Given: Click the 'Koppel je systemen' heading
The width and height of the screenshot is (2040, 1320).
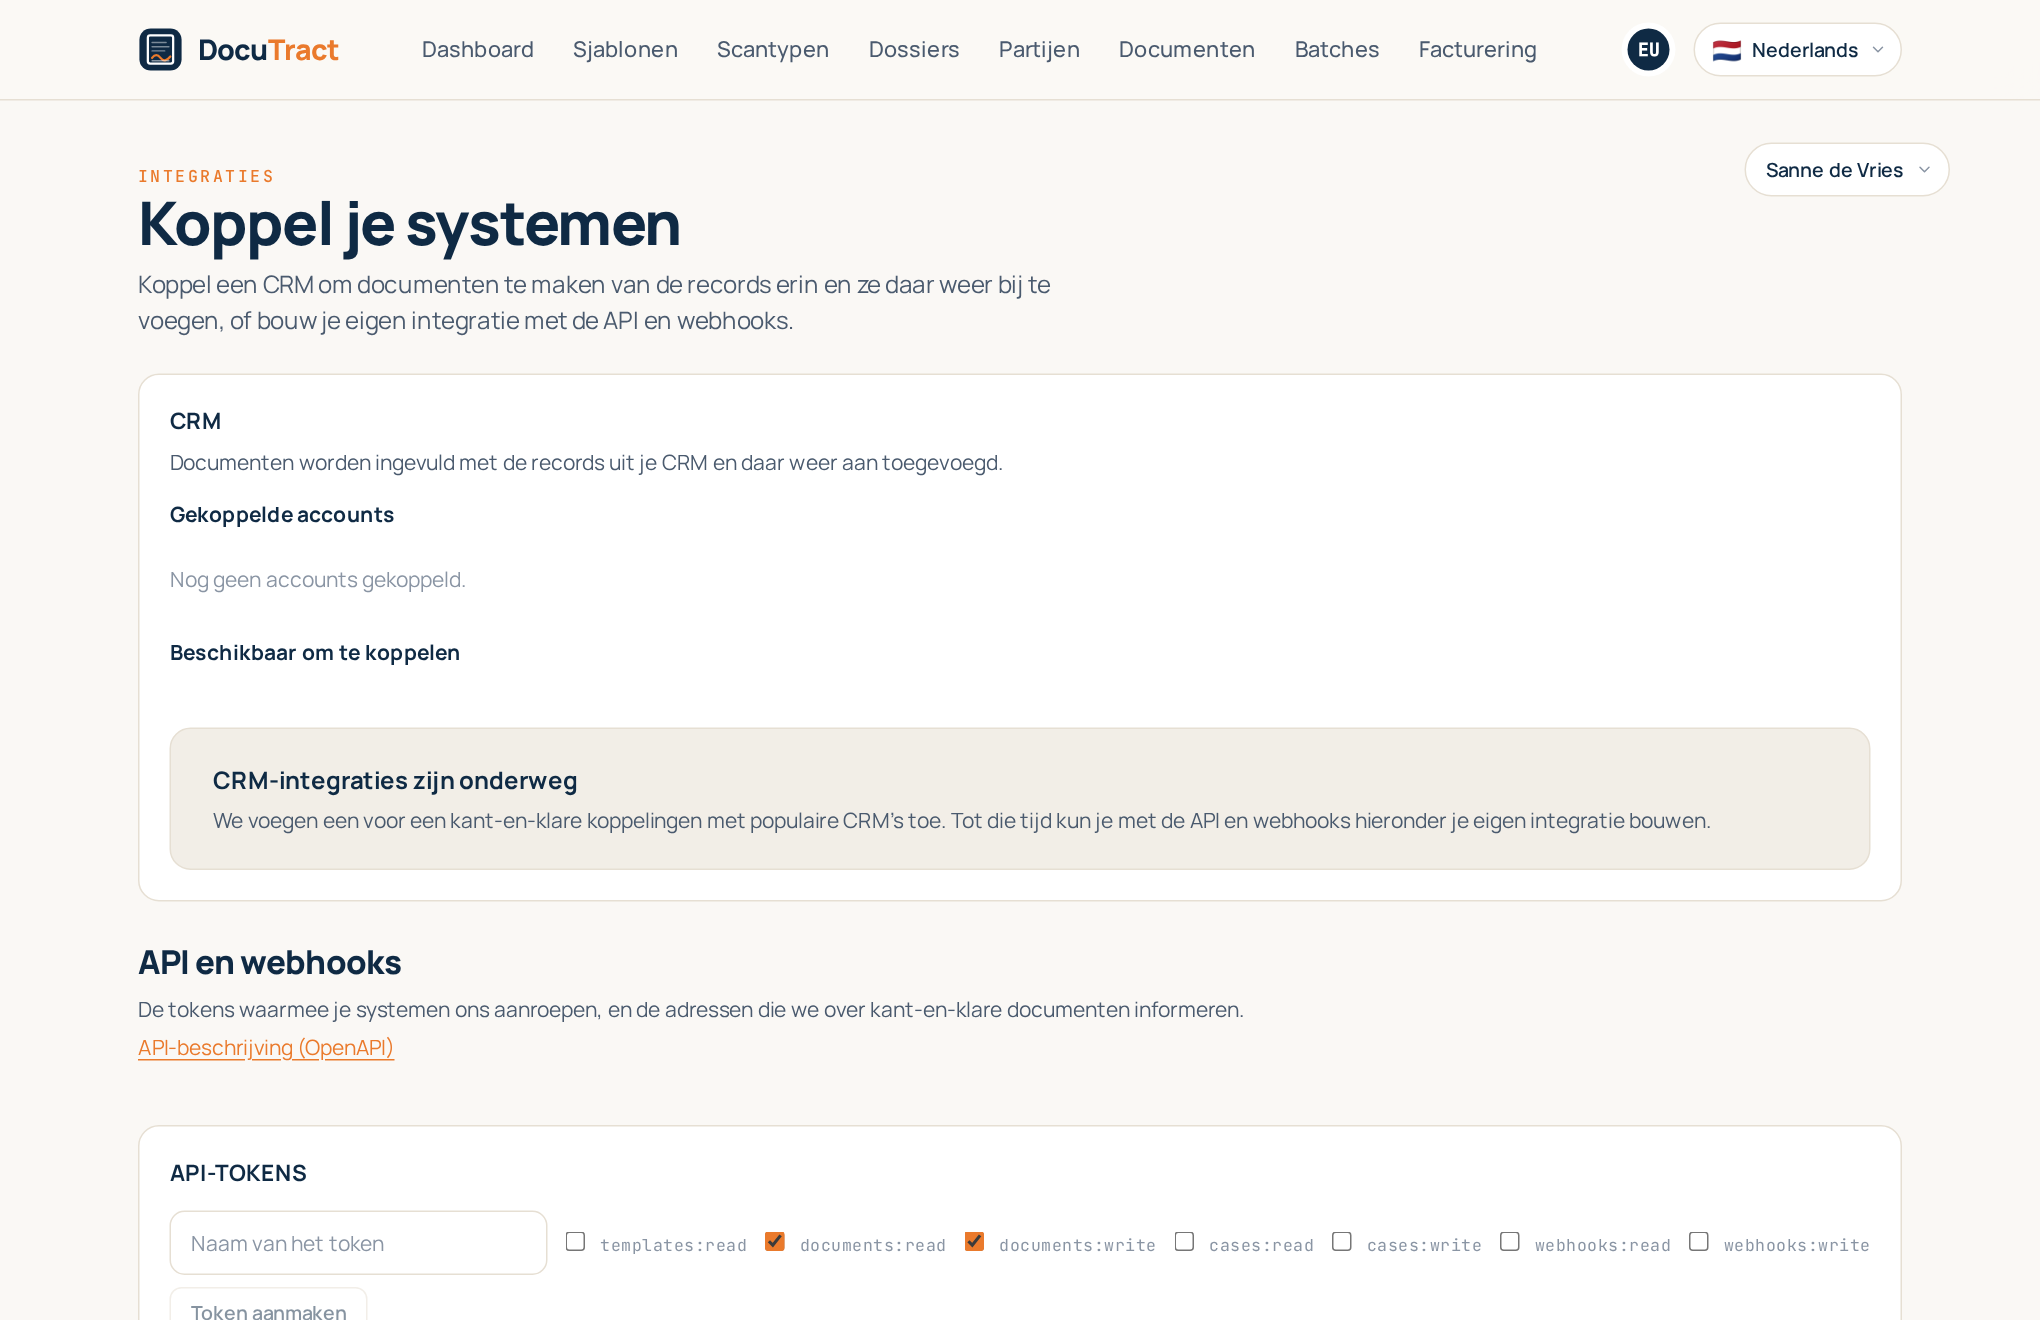Looking at the screenshot, I should 409,224.
